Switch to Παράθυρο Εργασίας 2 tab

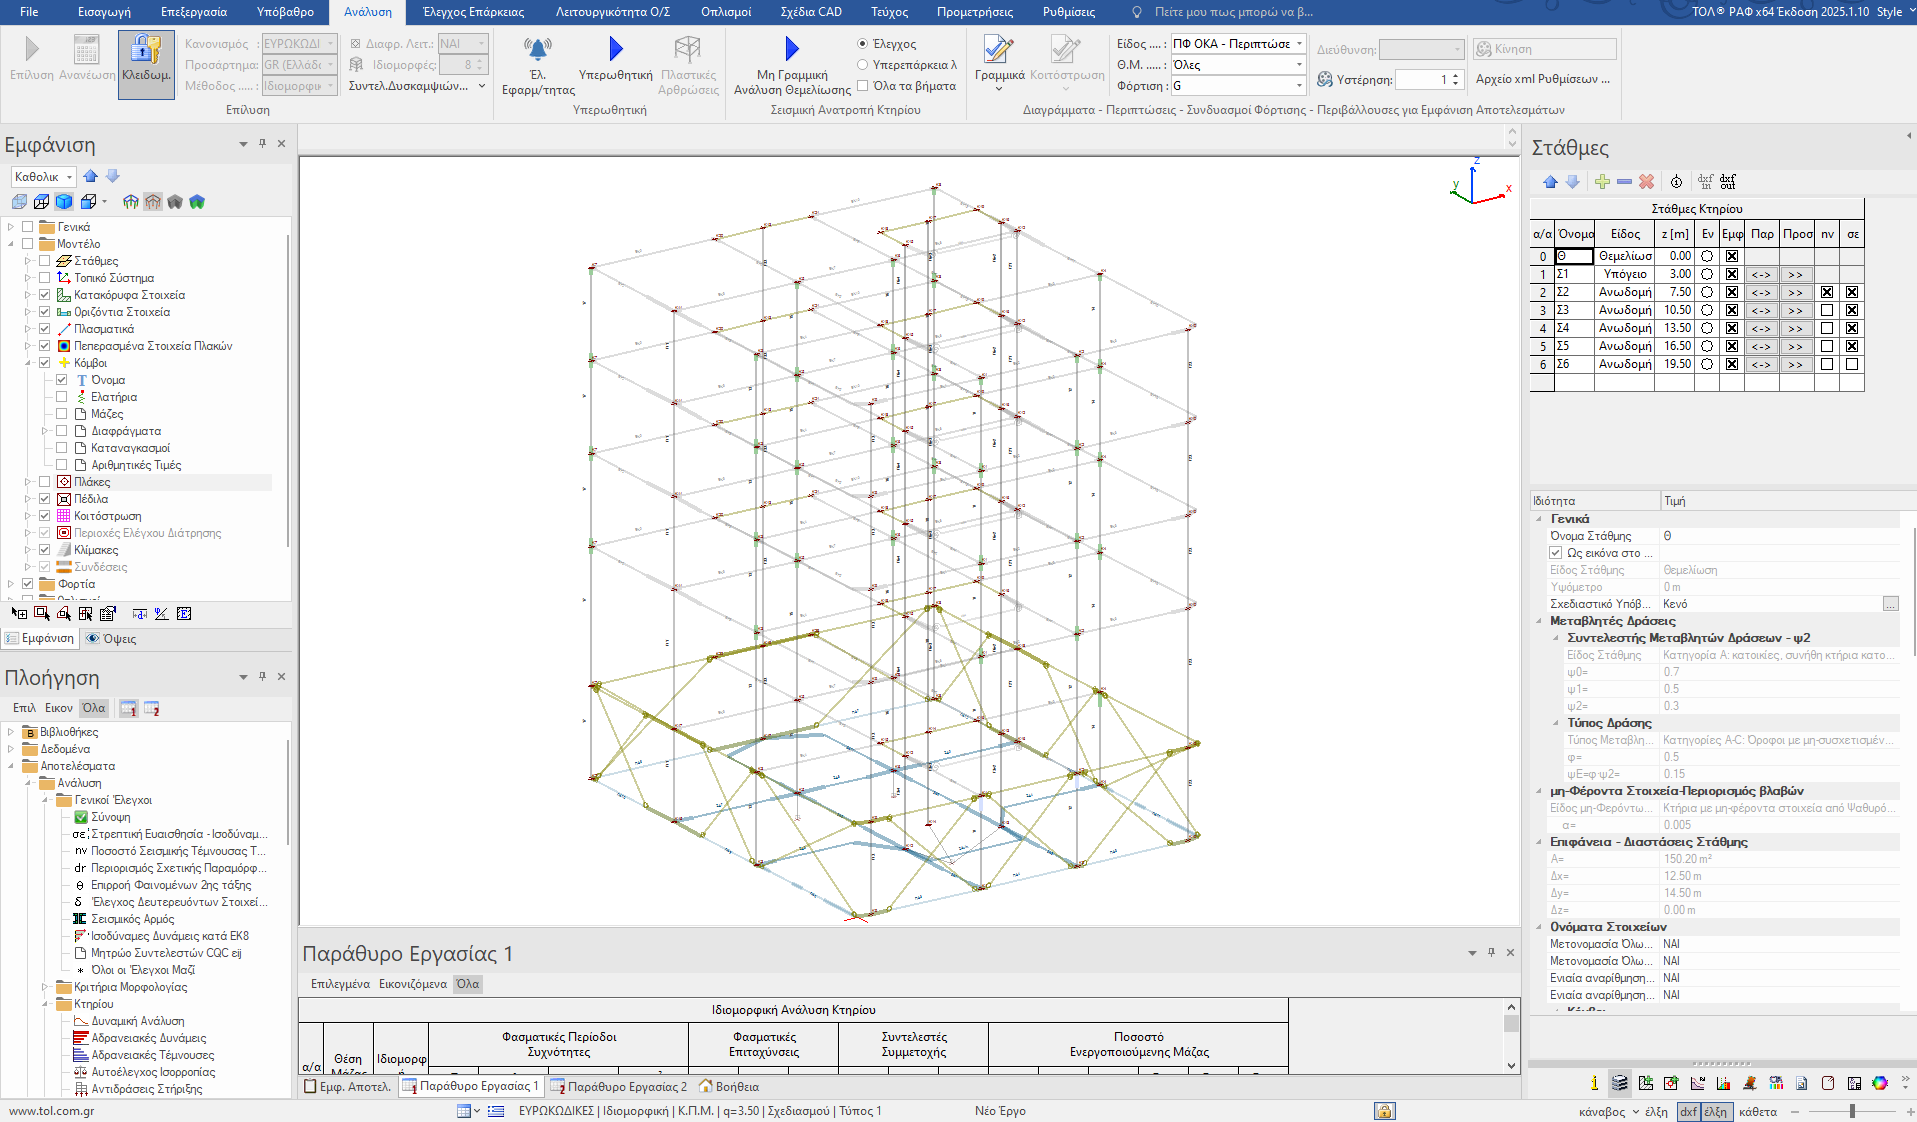tap(618, 1086)
